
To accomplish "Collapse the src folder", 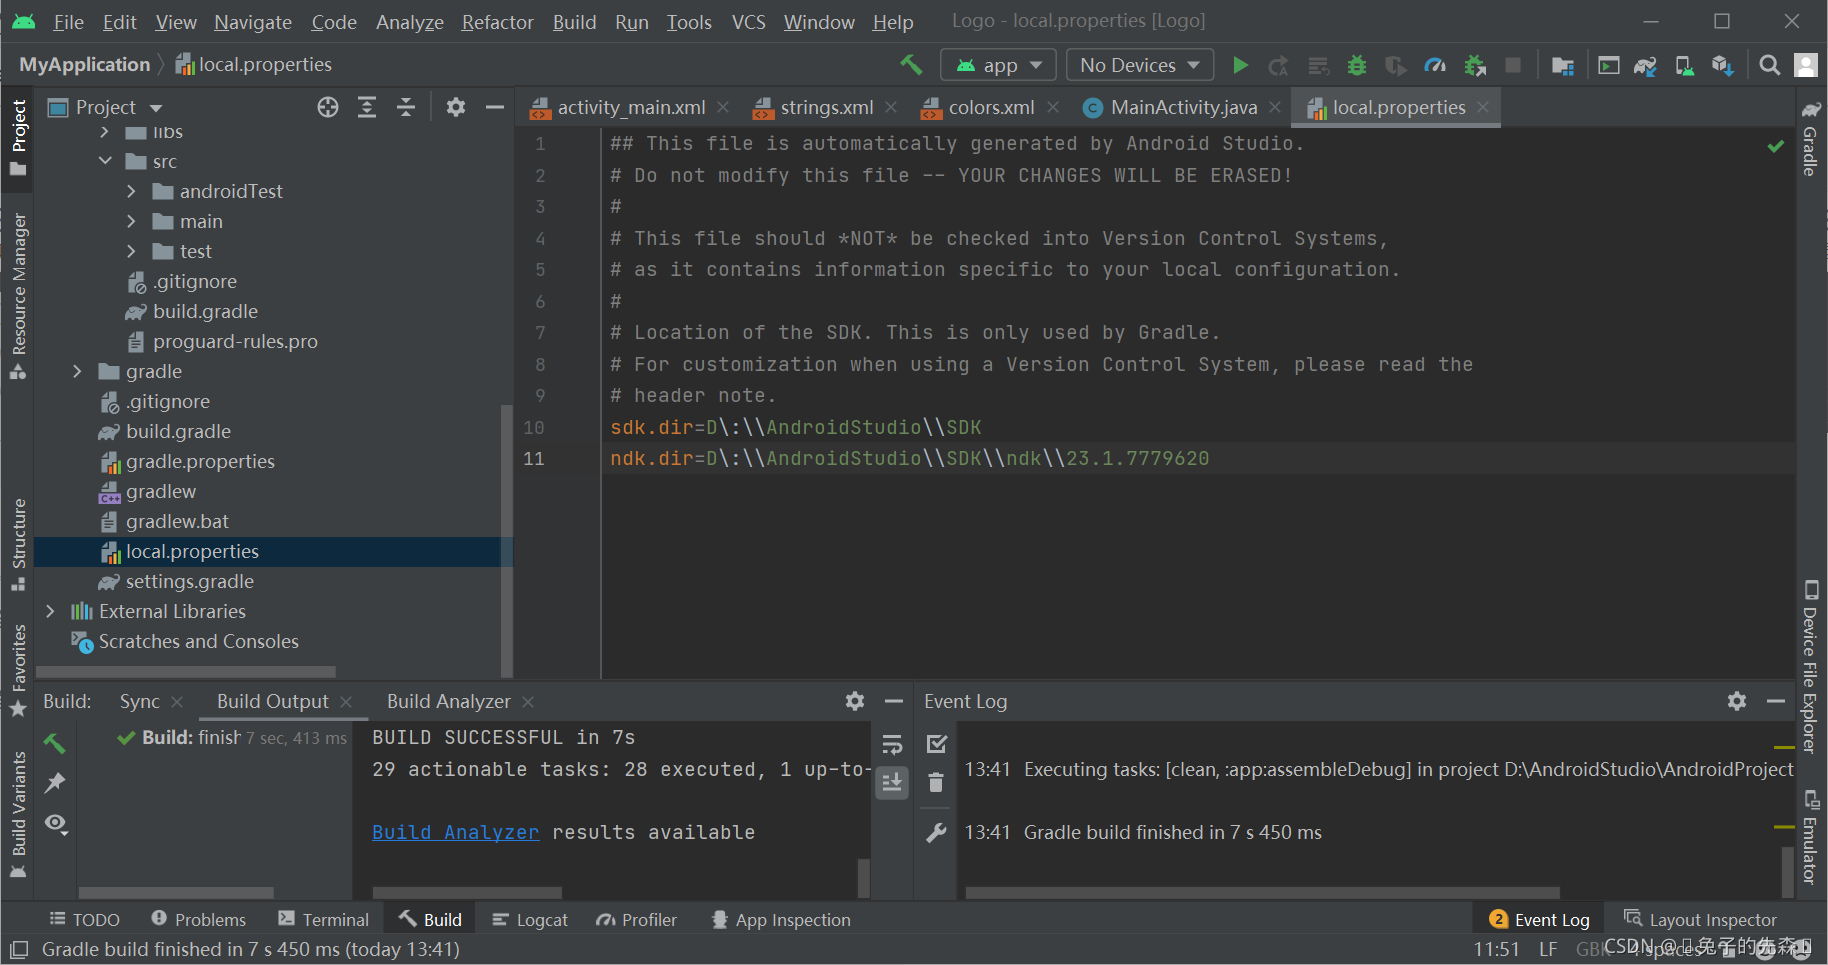I will [x=105, y=161].
